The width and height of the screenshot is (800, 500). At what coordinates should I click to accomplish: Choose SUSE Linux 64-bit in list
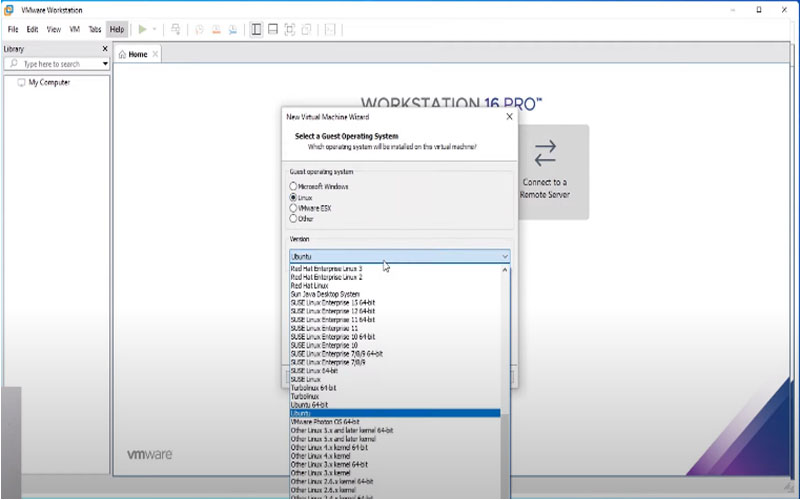pos(395,370)
